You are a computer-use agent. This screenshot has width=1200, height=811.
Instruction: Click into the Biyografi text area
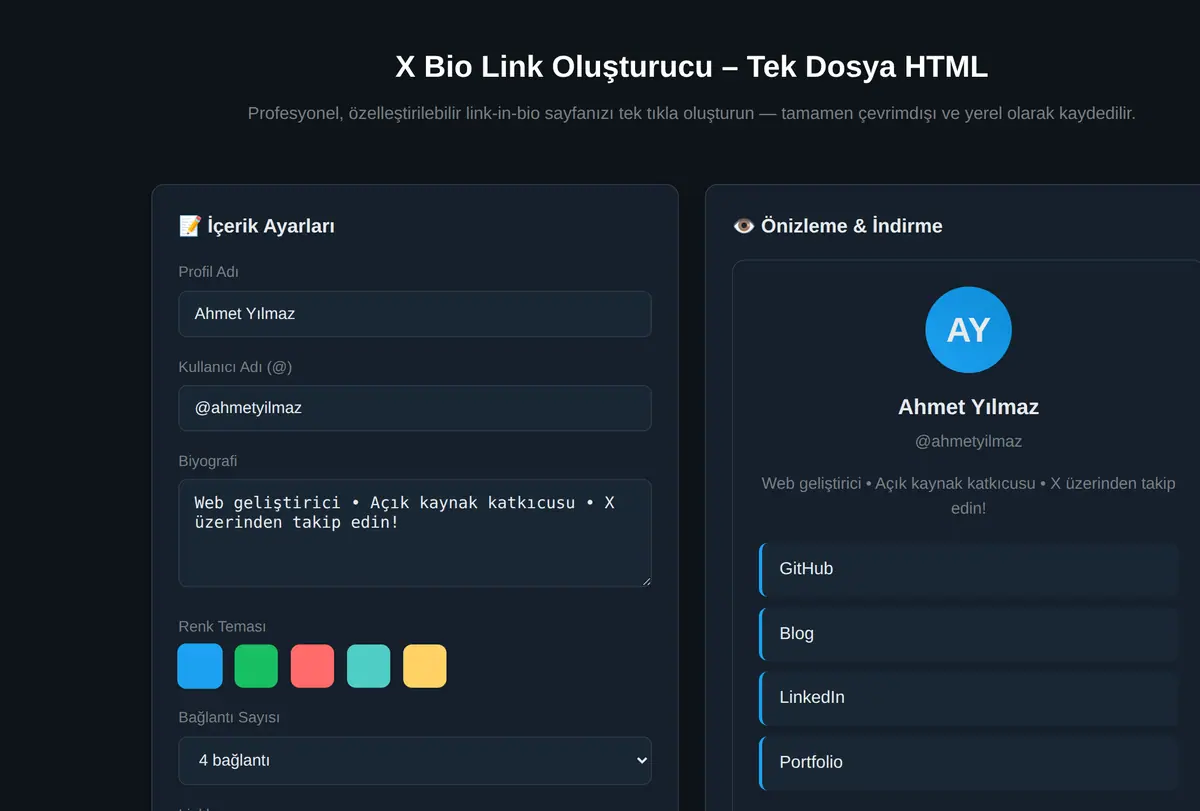pyautogui.click(x=415, y=533)
